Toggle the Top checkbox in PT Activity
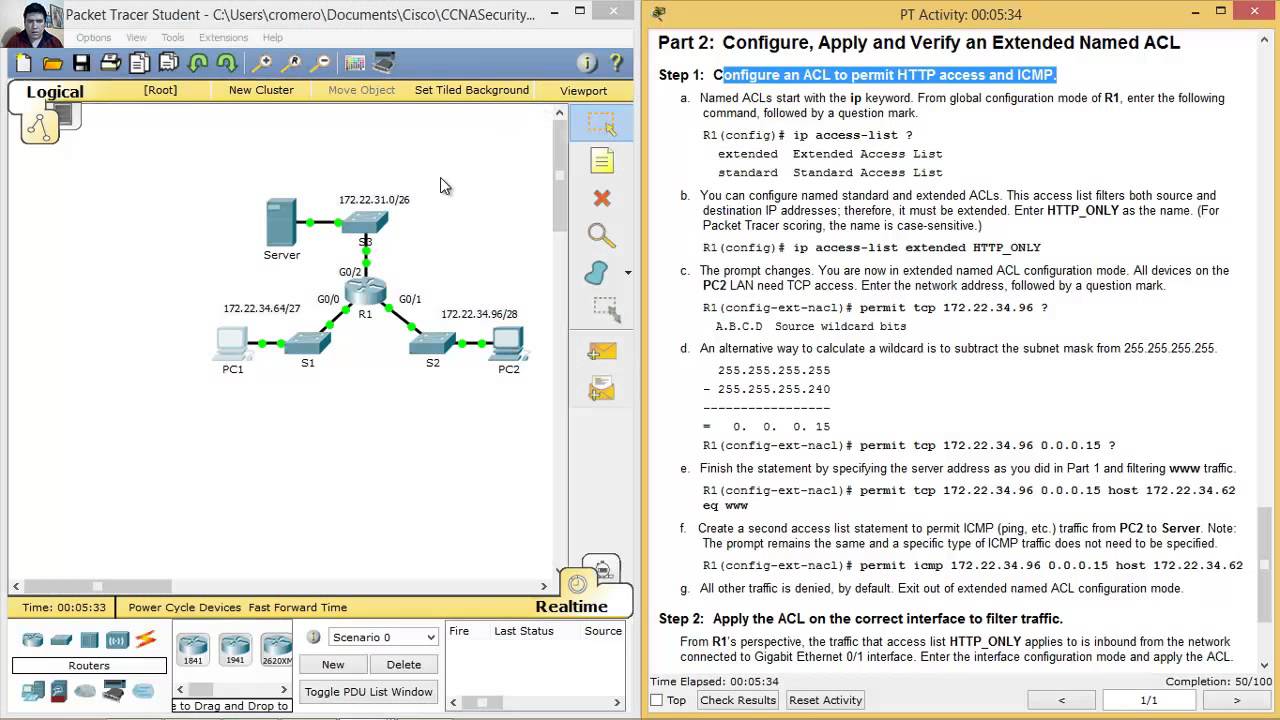The height and width of the screenshot is (720, 1280). coord(656,700)
